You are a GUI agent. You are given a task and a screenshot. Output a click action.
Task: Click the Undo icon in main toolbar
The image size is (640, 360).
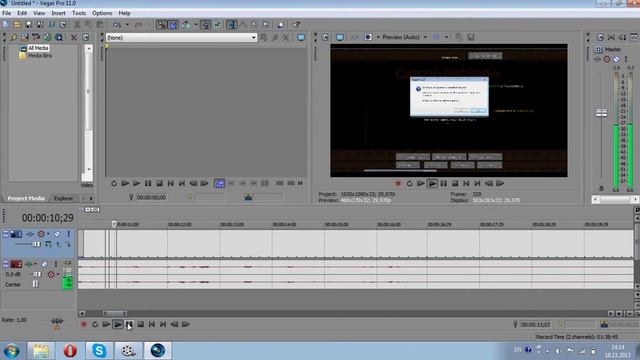click(117, 24)
